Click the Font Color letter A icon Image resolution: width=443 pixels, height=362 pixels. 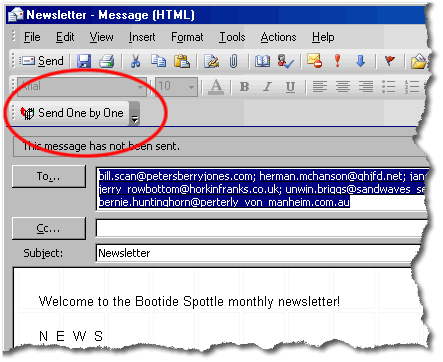[x=216, y=87]
